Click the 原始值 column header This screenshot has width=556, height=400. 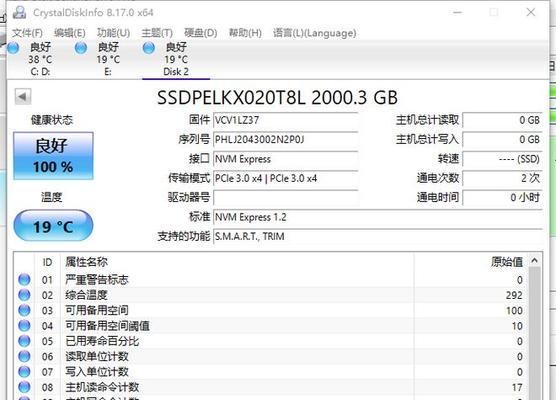(x=471, y=262)
